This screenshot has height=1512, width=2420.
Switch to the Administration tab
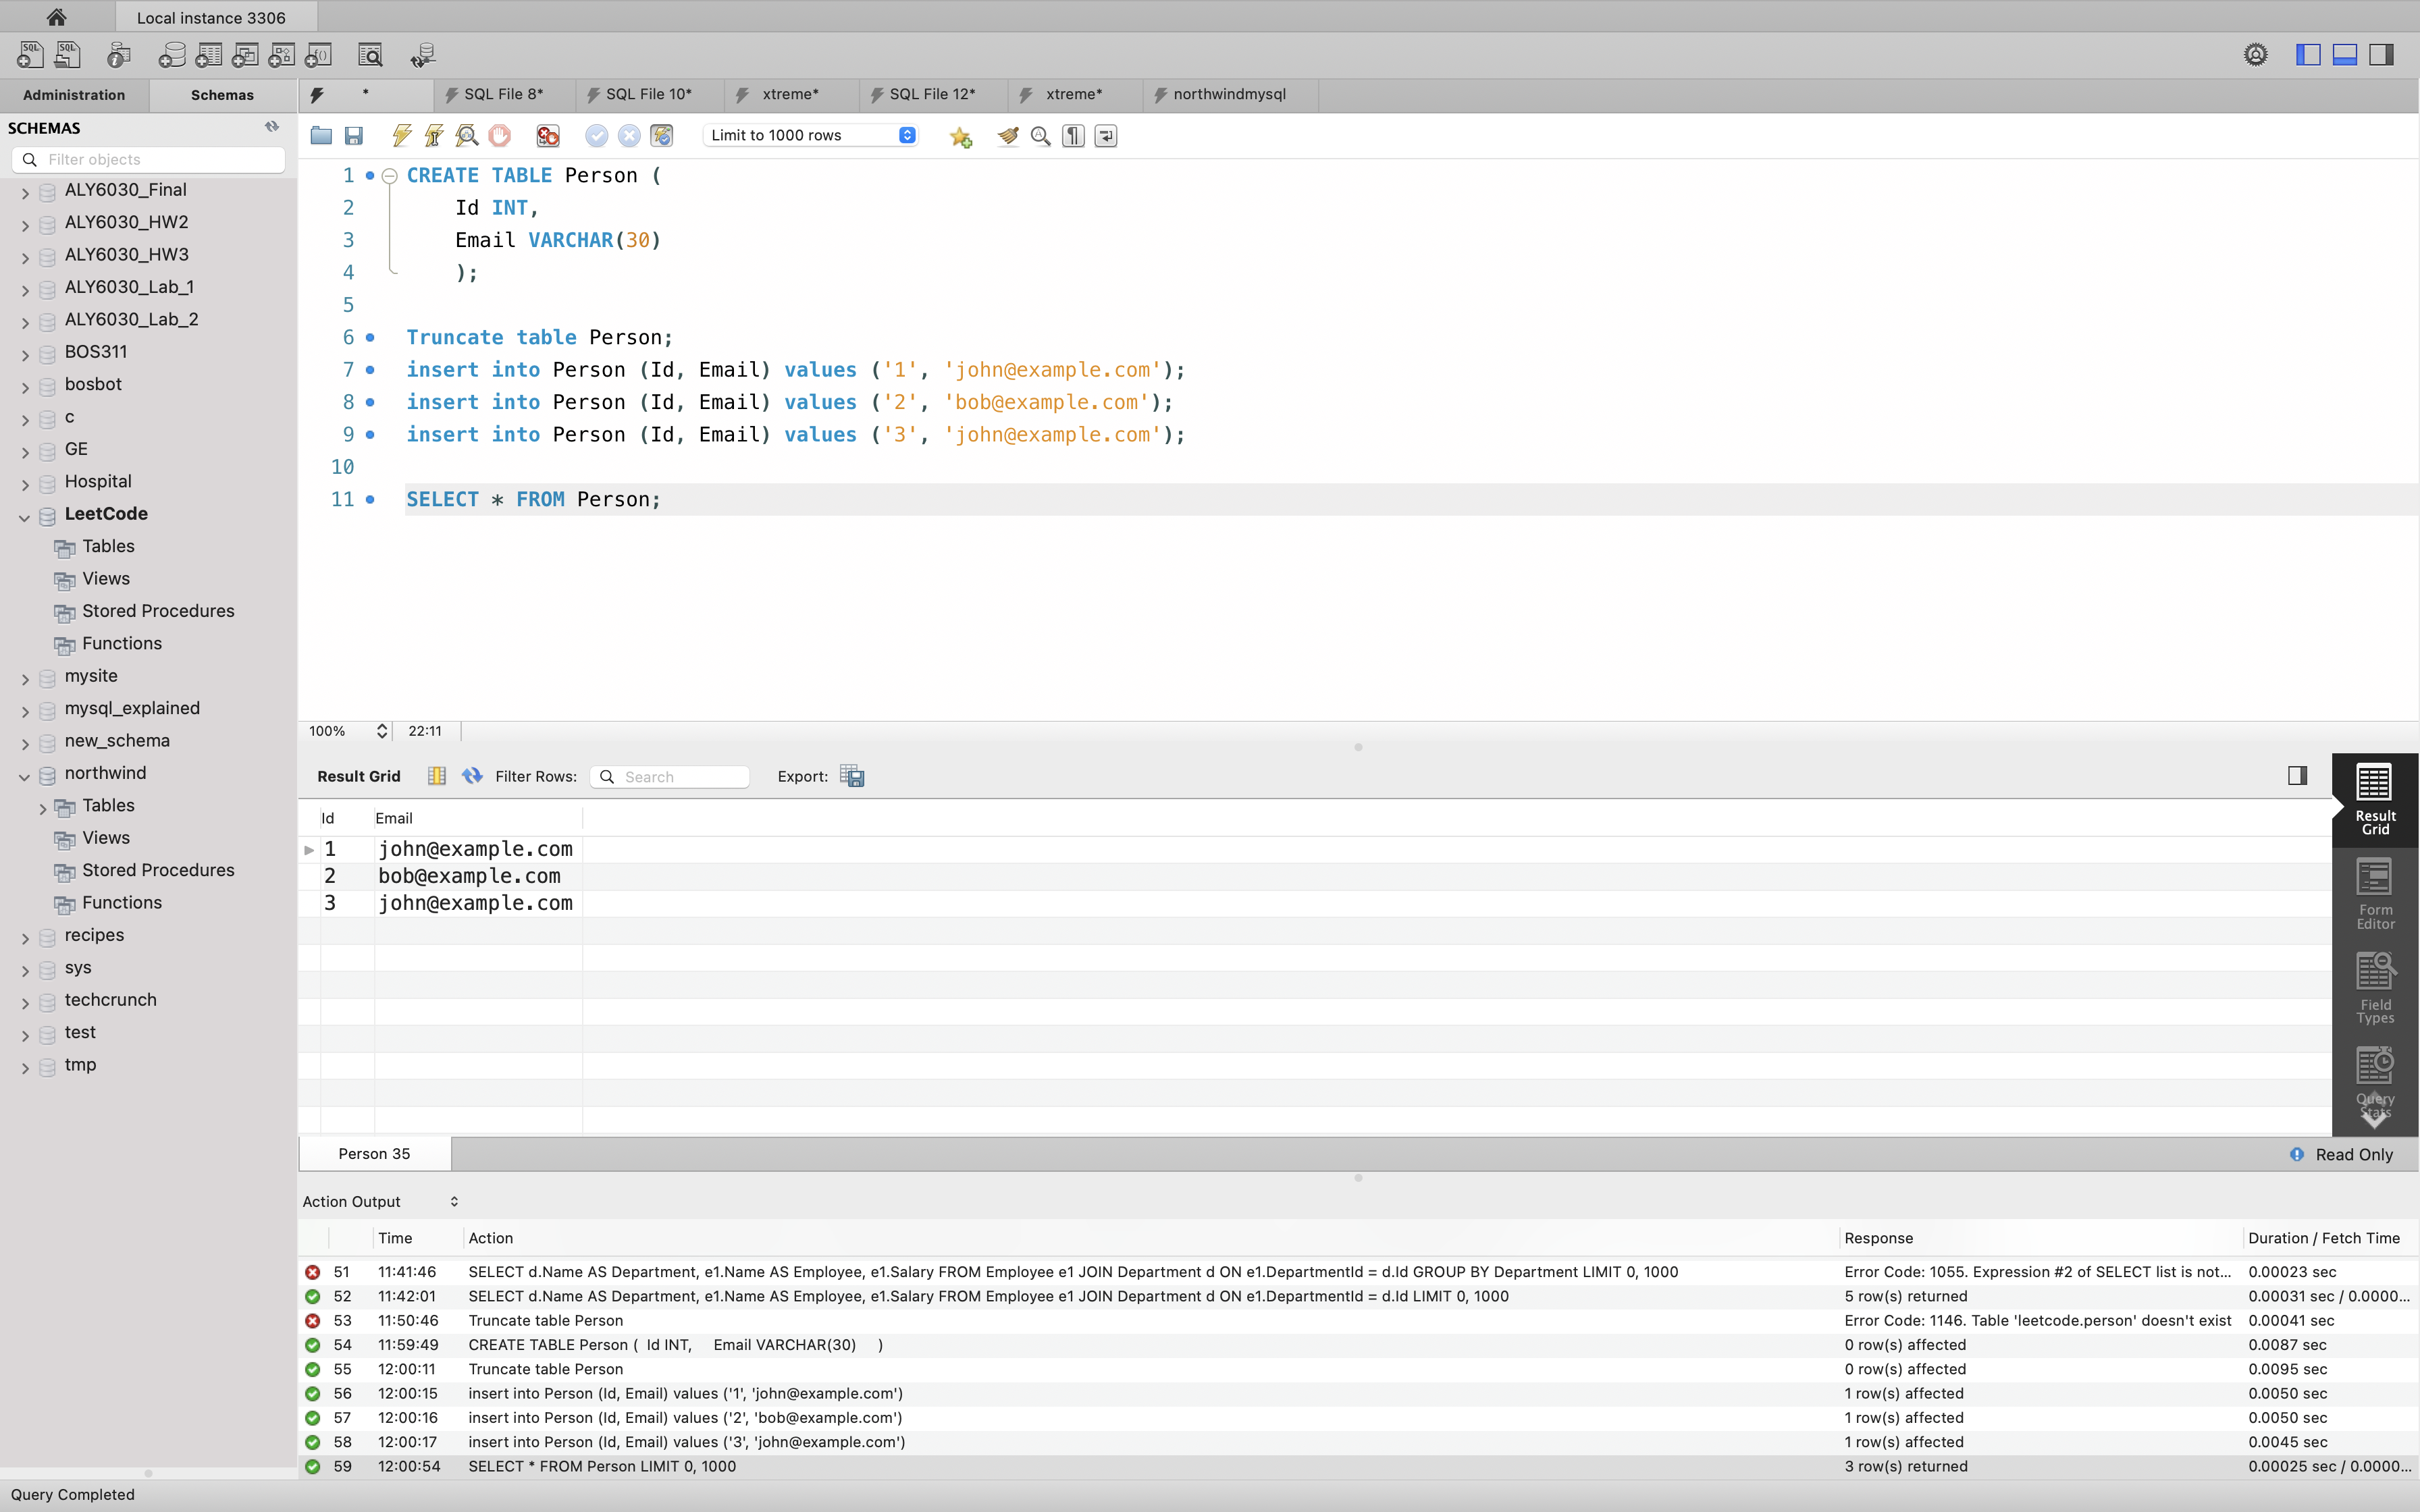[74, 95]
